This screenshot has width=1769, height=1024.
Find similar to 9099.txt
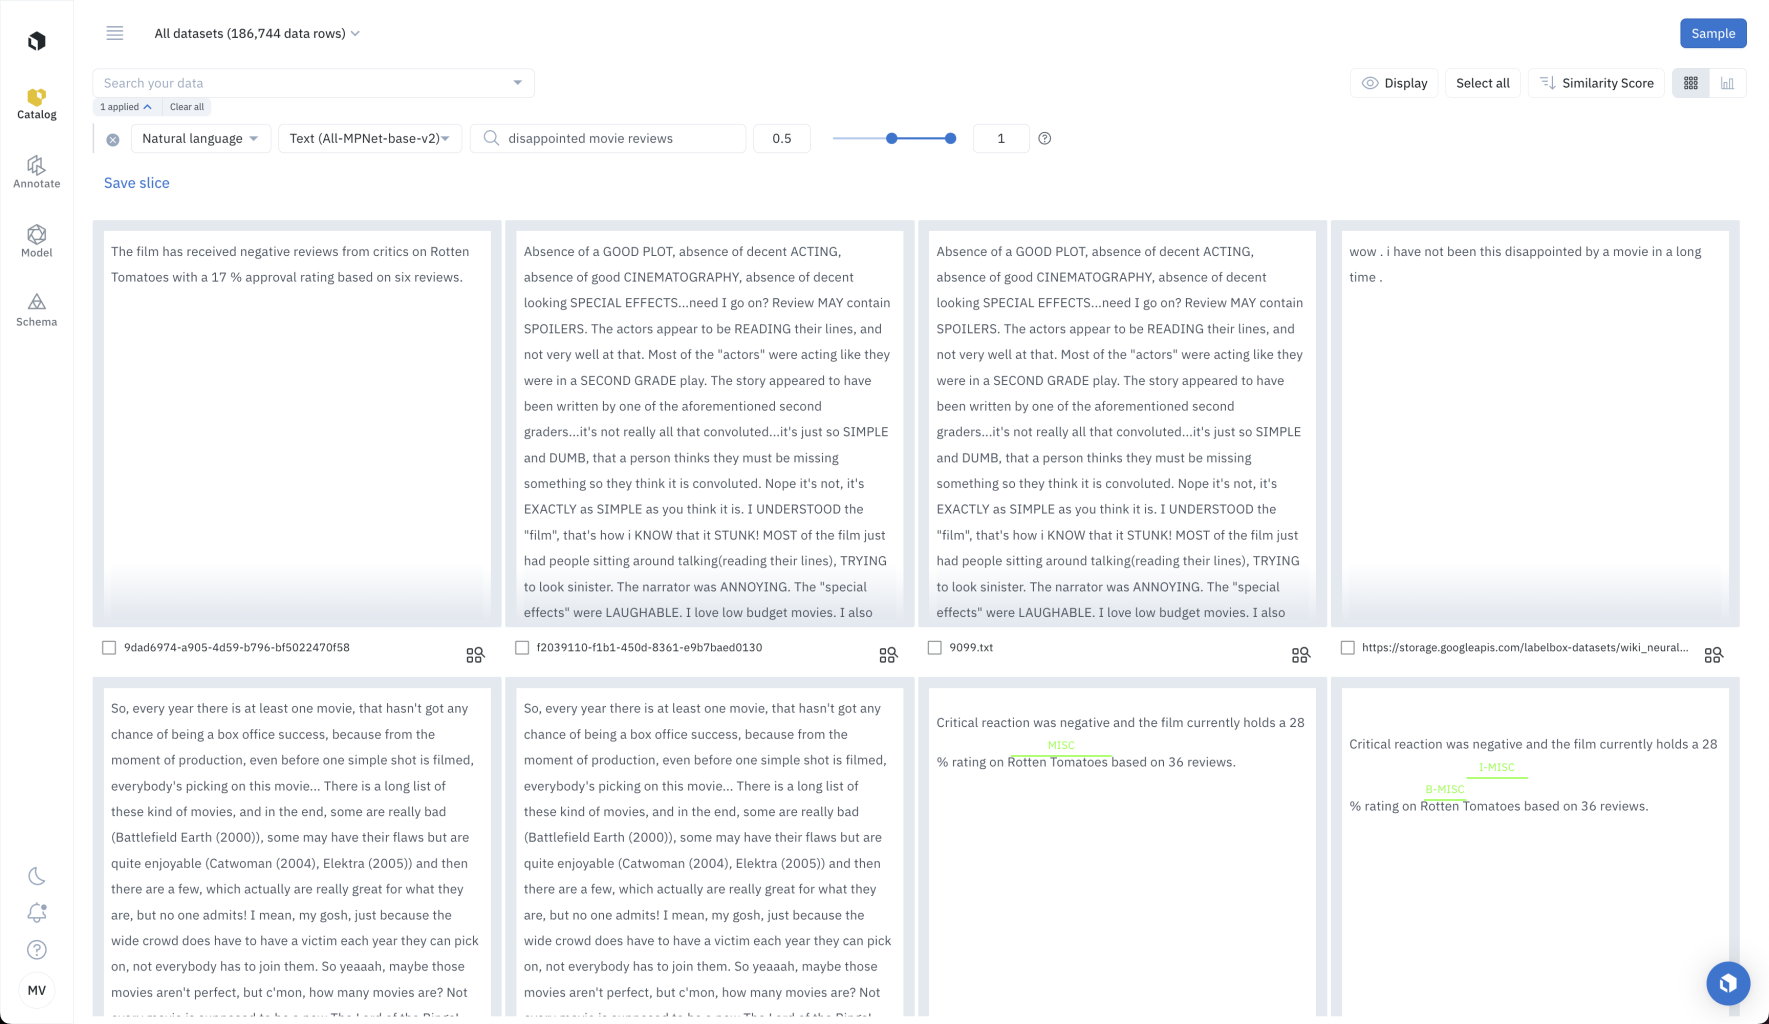[x=1300, y=655]
